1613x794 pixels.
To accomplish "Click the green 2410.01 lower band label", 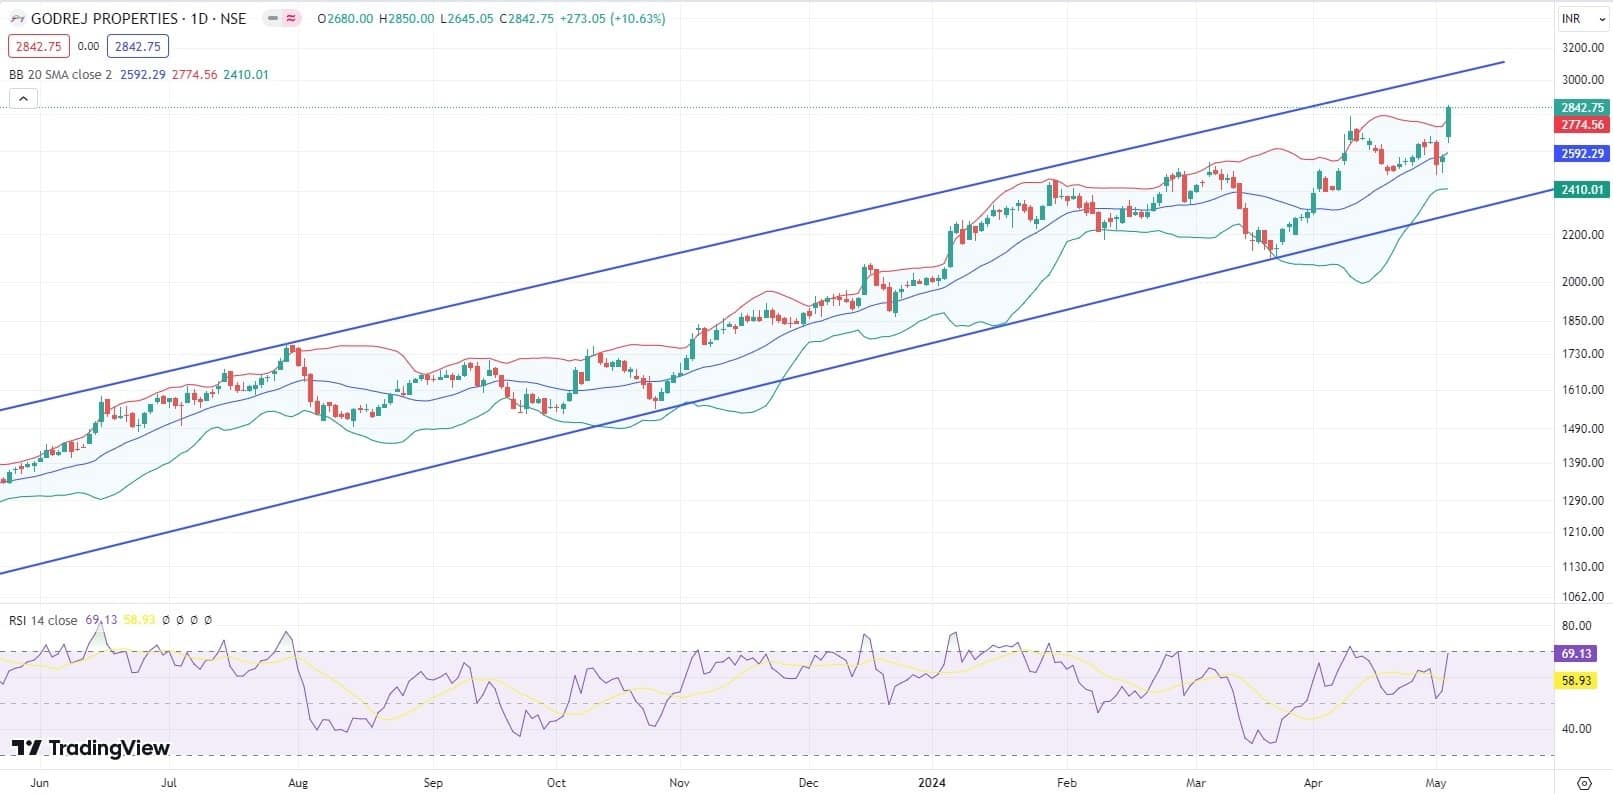I will [x=1582, y=190].
